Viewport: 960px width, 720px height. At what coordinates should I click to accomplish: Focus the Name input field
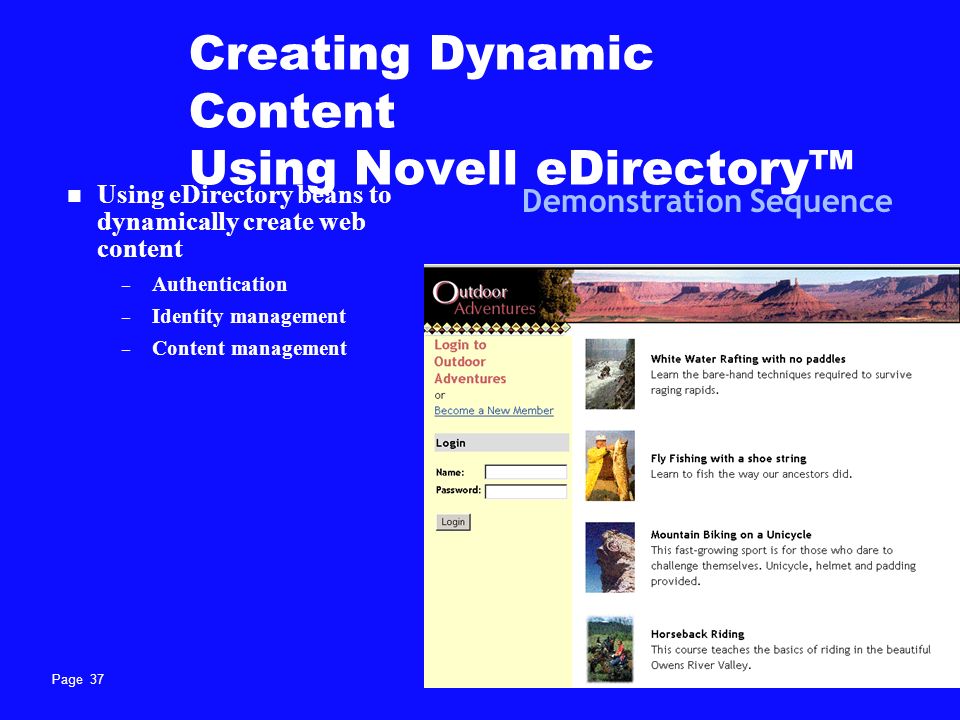point(526,472)
